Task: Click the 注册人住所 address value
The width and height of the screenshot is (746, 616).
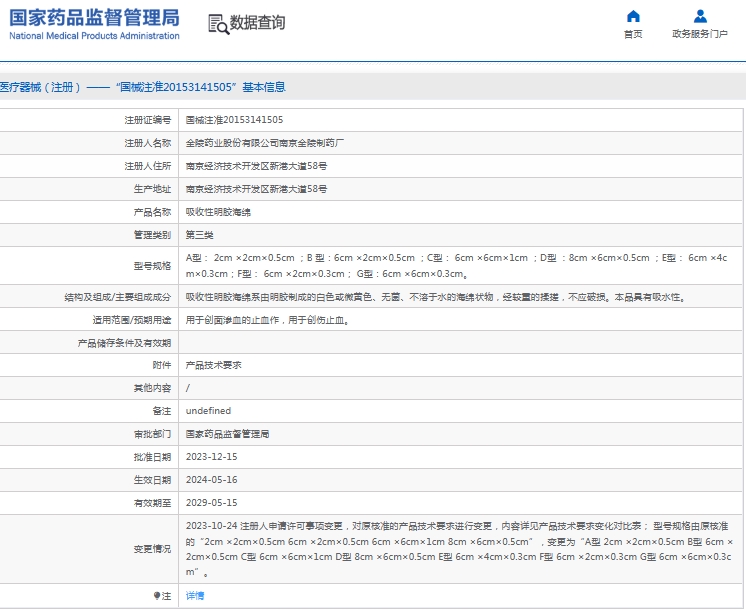Action: (x=256, y=166)
